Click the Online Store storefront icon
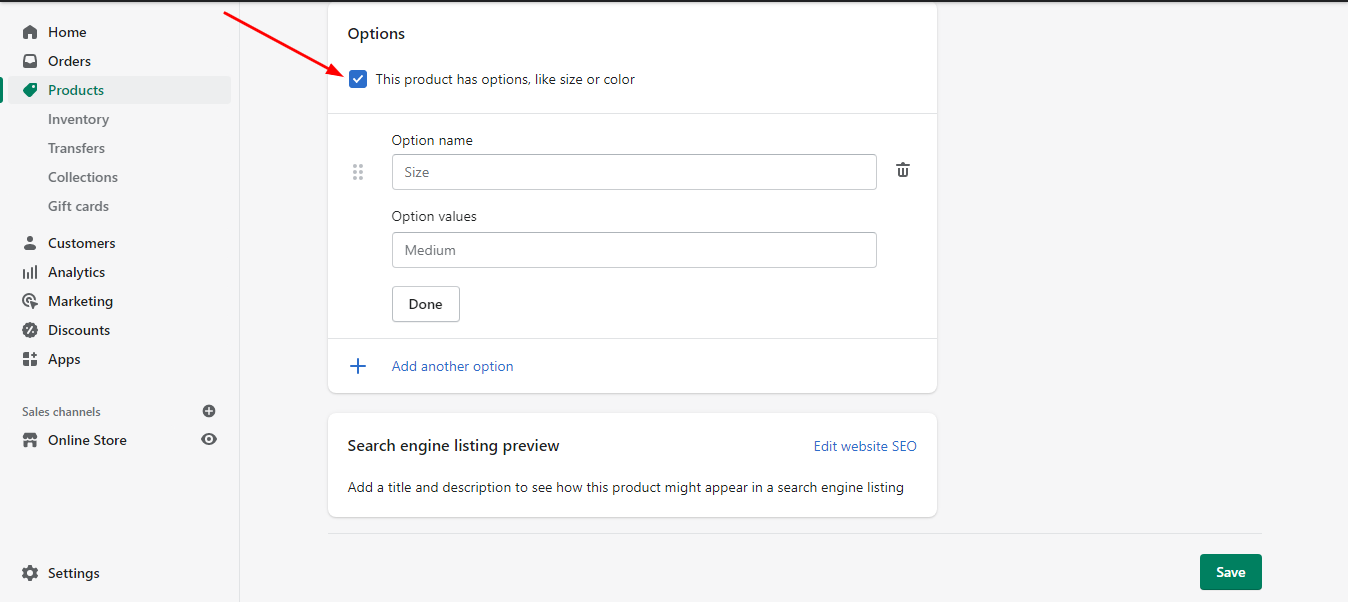Screen dimensions: 1348x602 coord(30,440)
